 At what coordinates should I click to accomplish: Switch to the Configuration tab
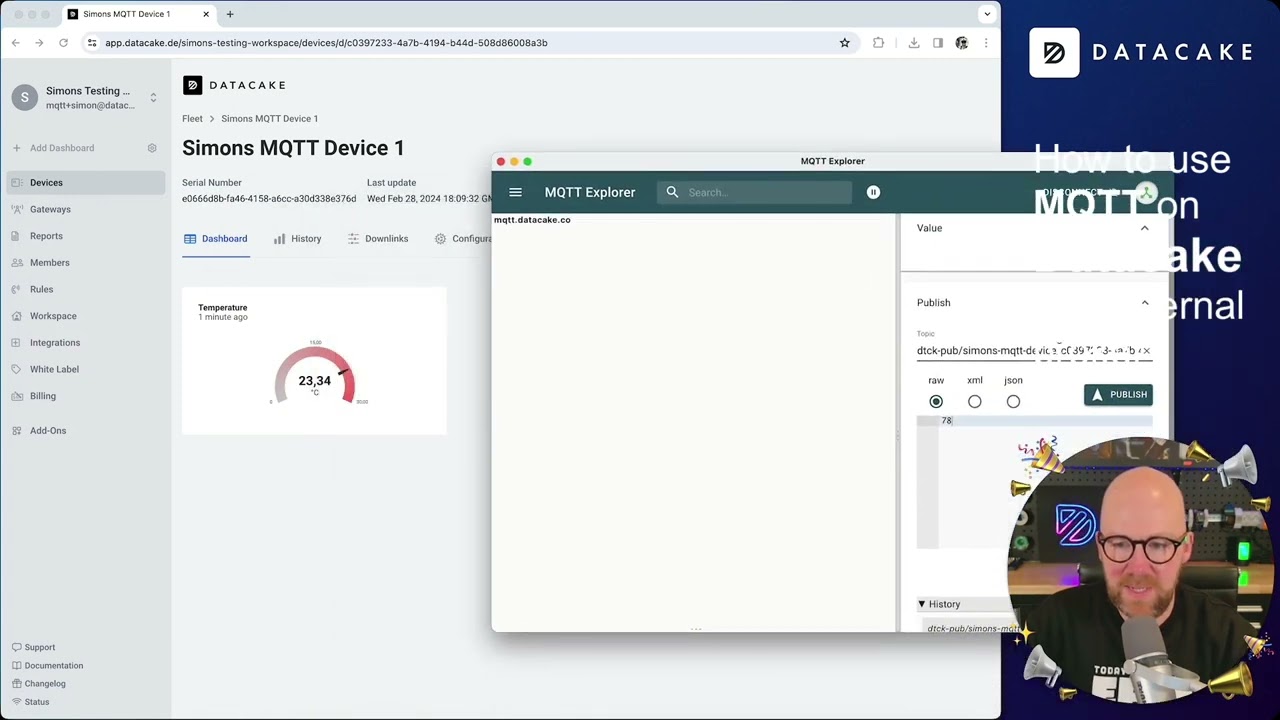pos(463,239)
